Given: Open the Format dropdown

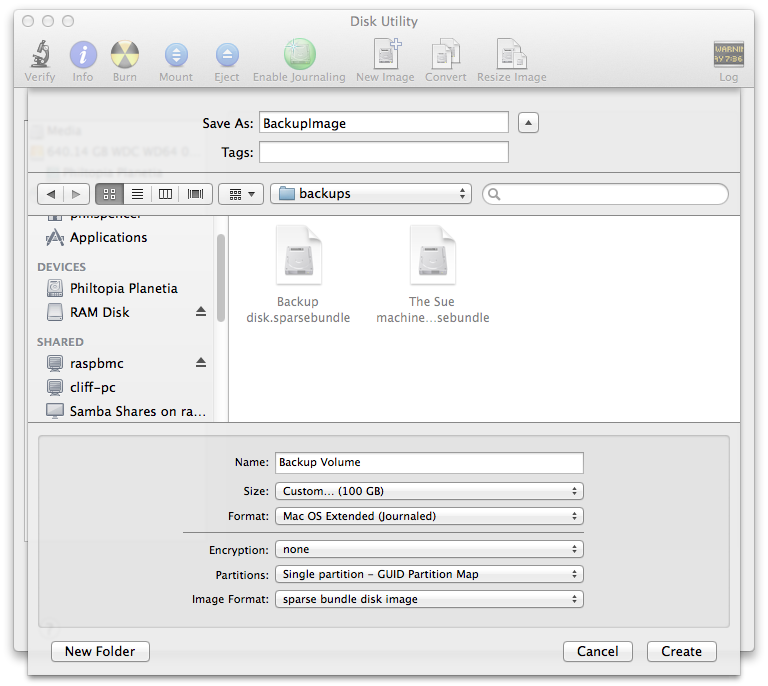Looking at the screenshot, I should pos(429,516).
